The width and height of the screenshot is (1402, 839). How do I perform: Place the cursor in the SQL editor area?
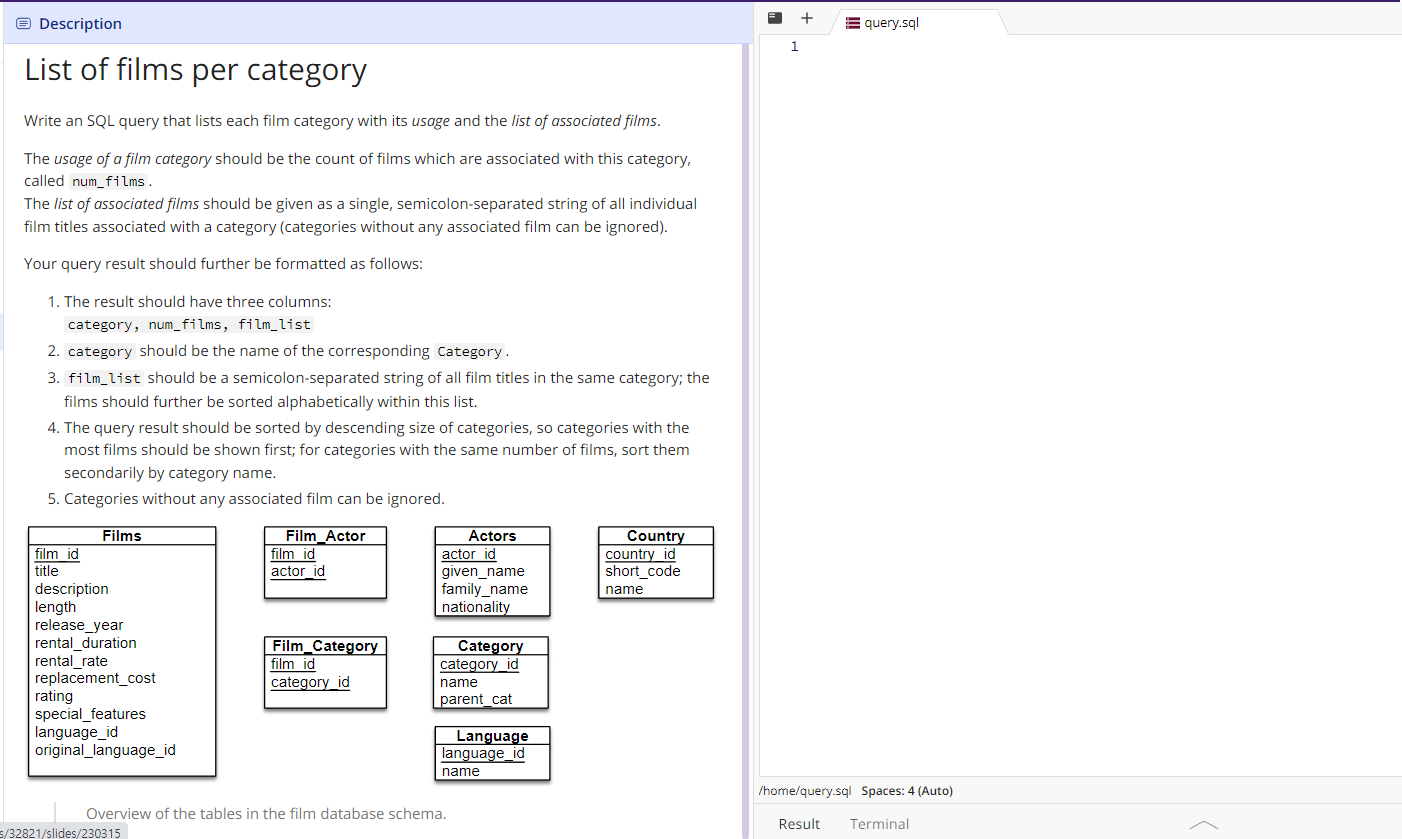click(x=1050, y=300)
